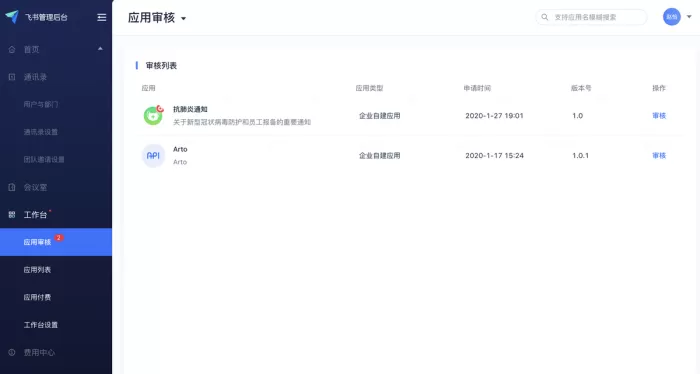Click the 2020-1-27 19:01 timestamp
The height and width of the screenshot is (374, 700).
[494, 116]
